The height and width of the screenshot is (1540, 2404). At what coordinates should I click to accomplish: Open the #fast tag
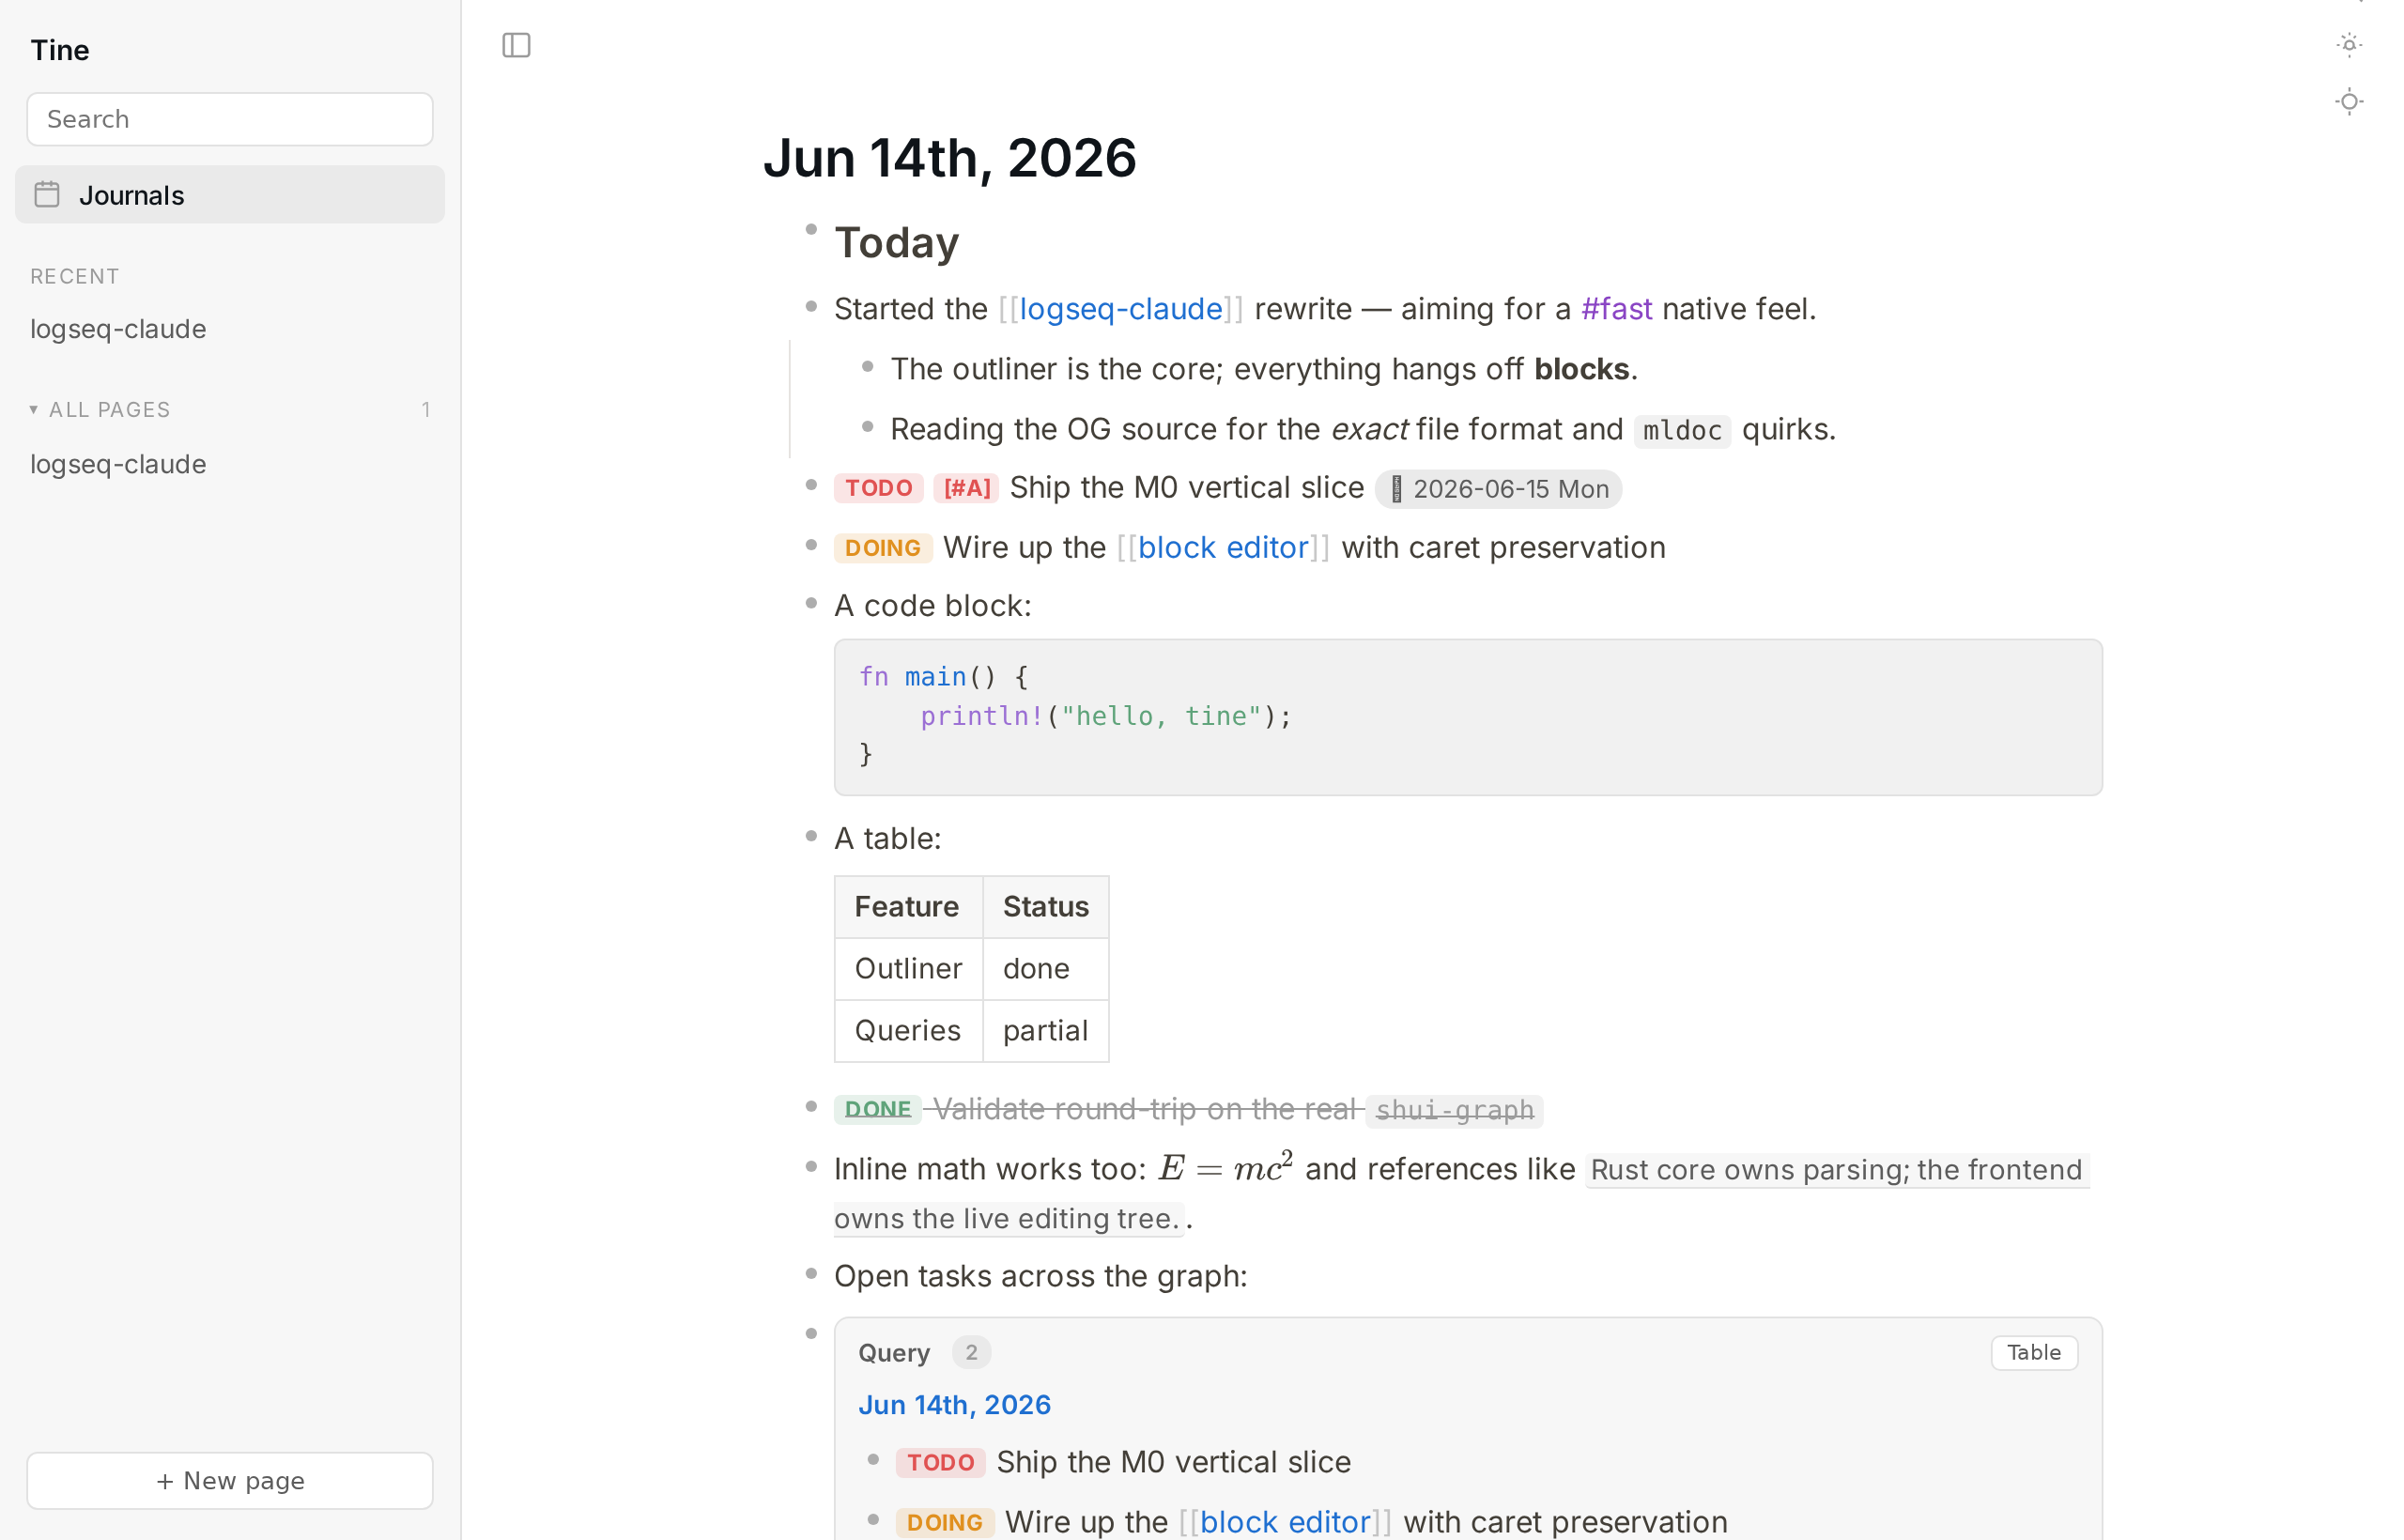pyautogui.click(x=1616, y=309)
